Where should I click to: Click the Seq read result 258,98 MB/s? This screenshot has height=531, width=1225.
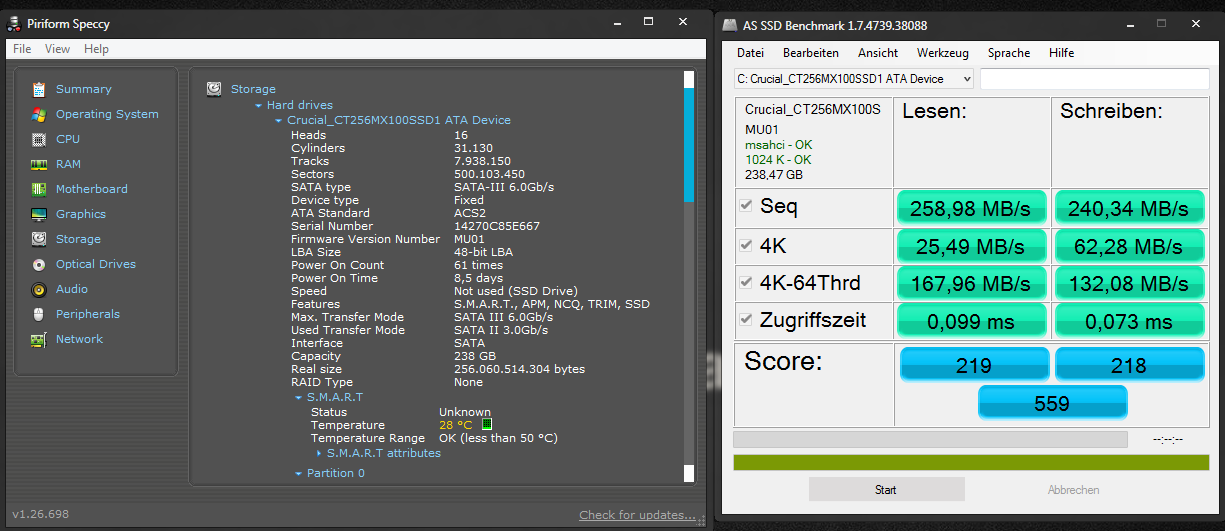[x=972, y=208]
